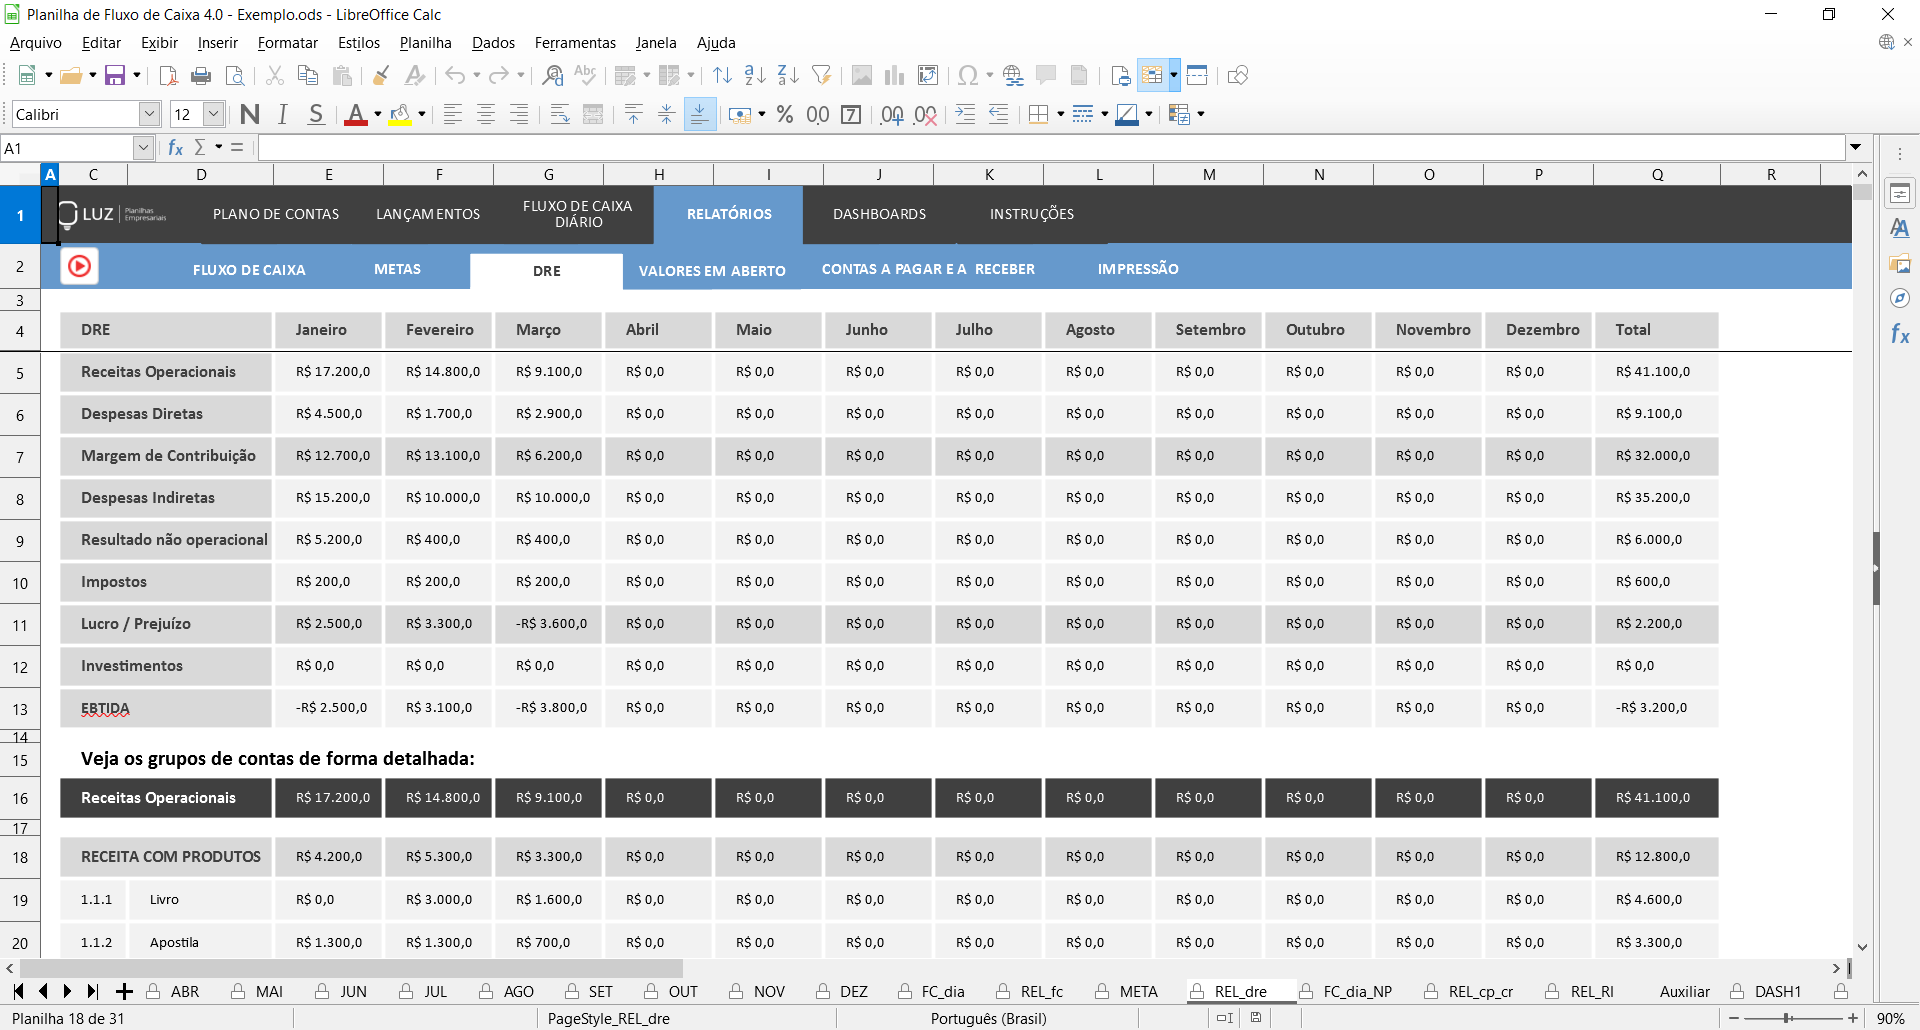
Task: Go to DASHBOARDS navigation button
Action: (879, 214)
